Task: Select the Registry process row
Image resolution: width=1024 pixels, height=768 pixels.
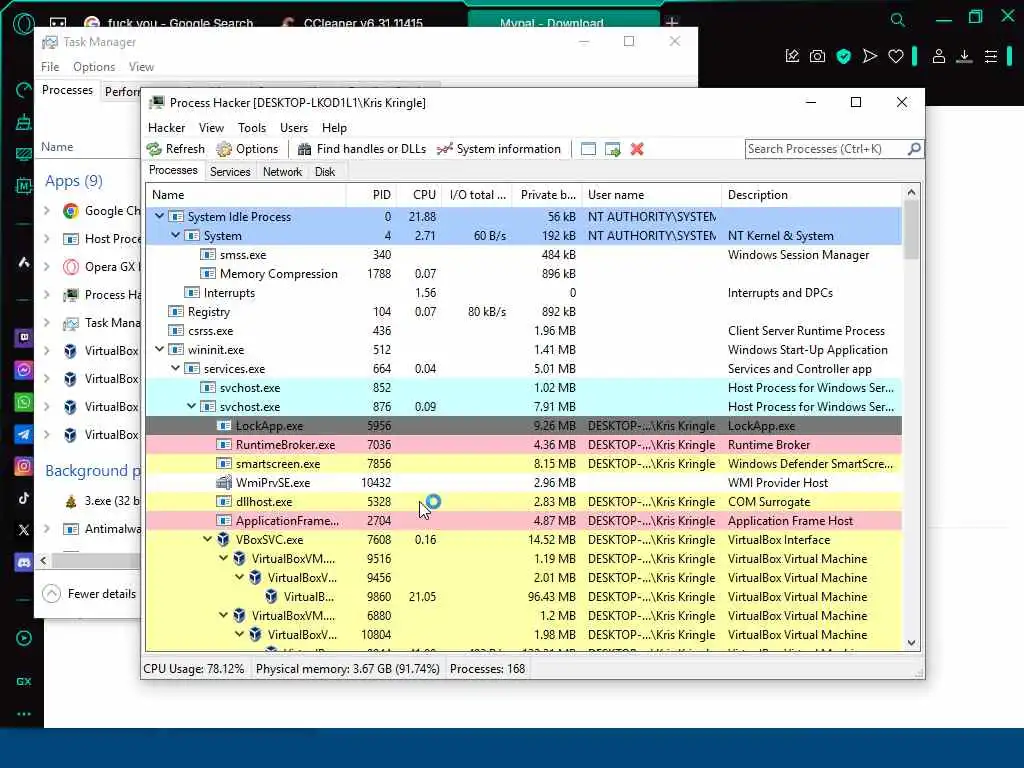Action: pyautogui.click(x=524, y=312)
